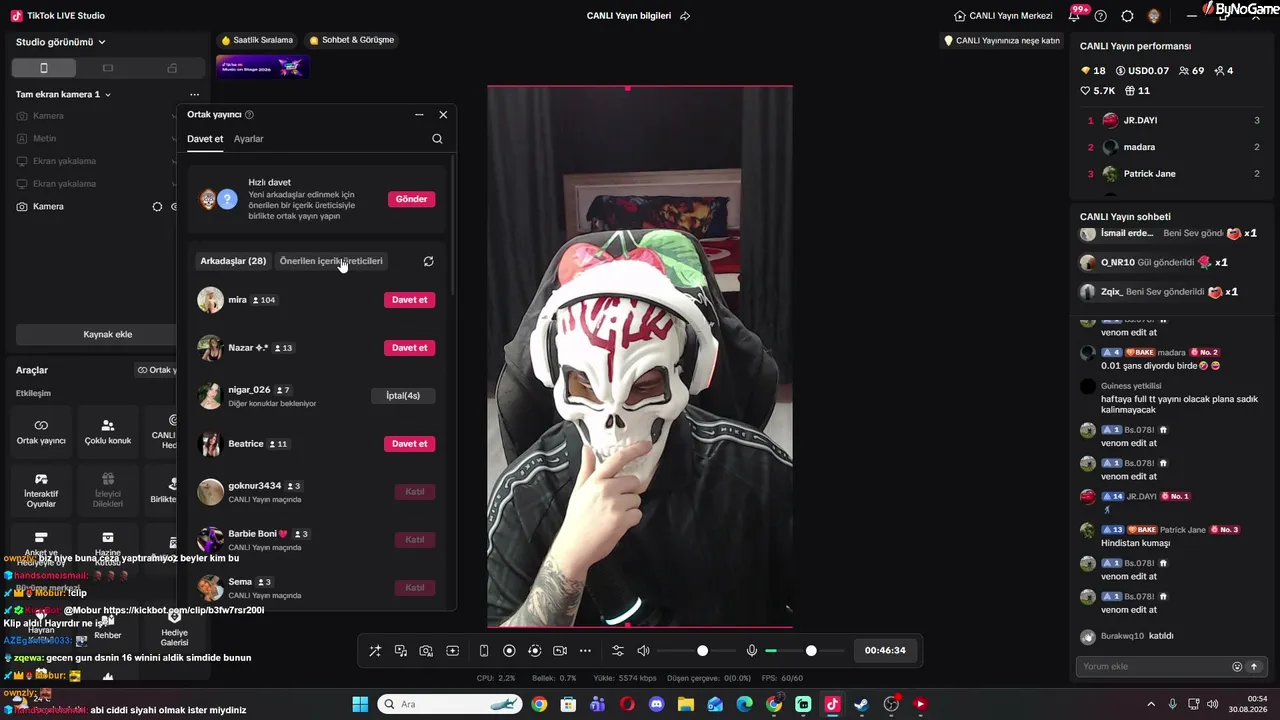
Task: Click the phone orientation icon in control bar
Action: tap(484, 651)
